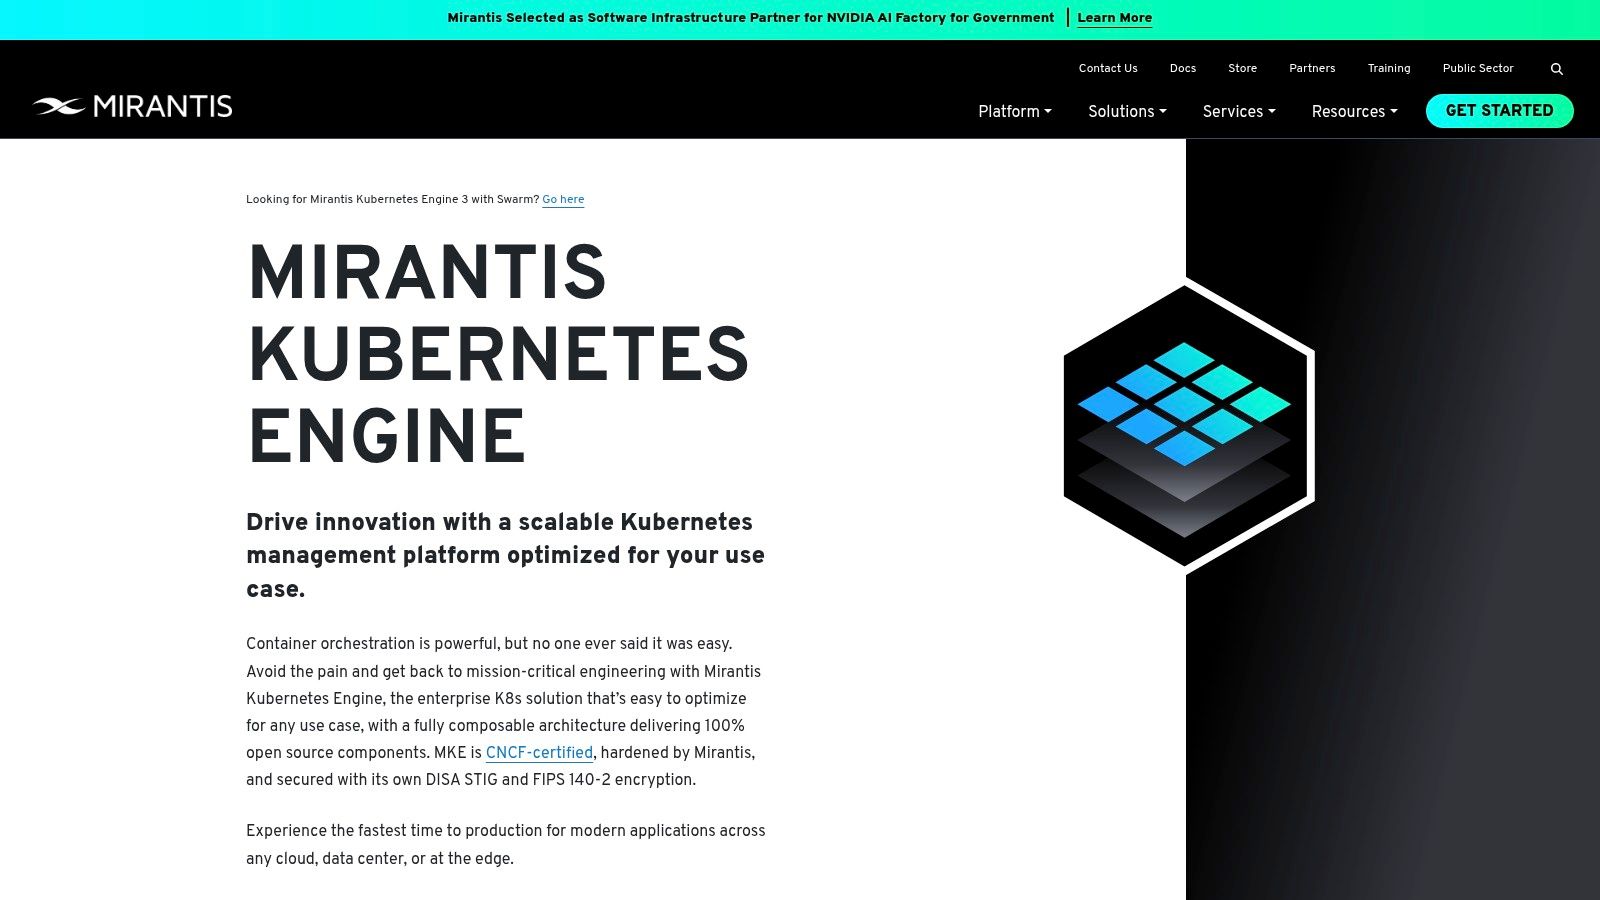Screen dimensions: 1600x900
Task: Open the Store menu item
Action: 1242,68
